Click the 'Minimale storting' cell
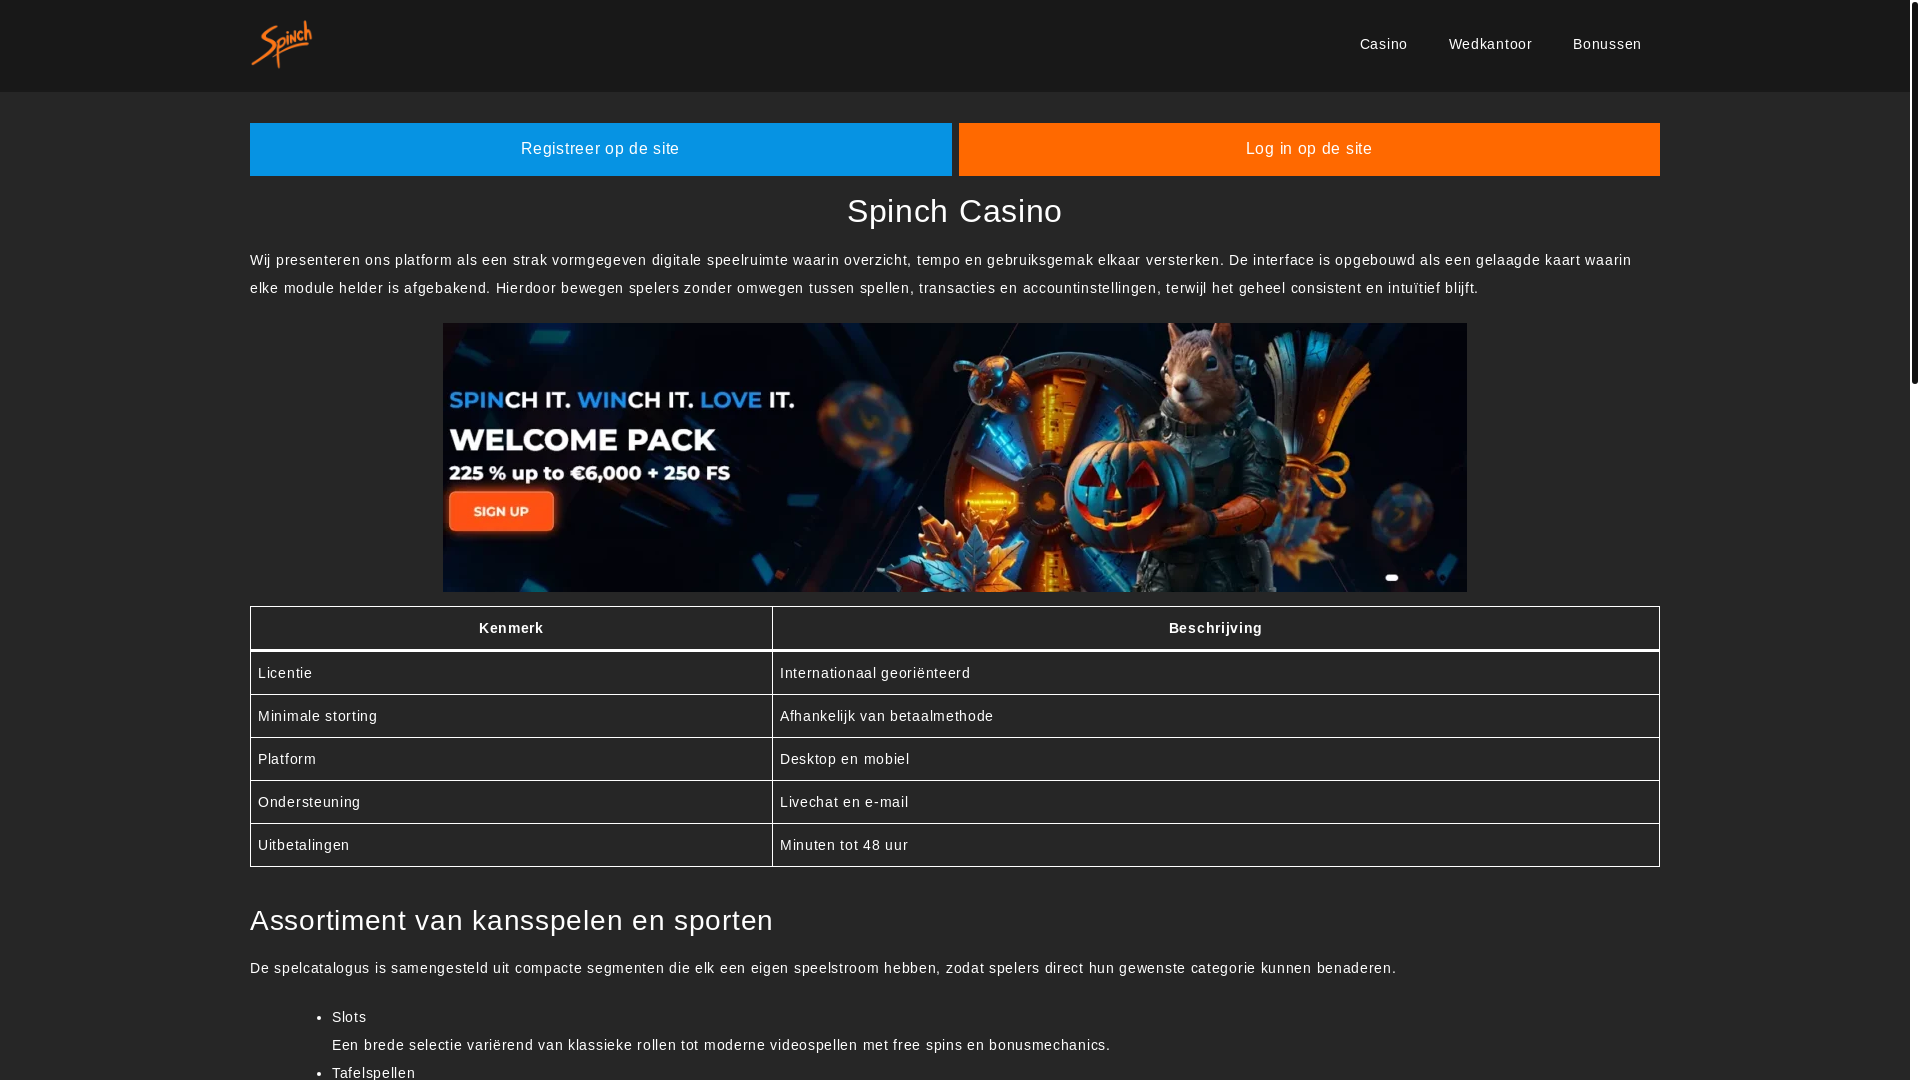This screenshot has width=1920, height=1080. [511, 716]
